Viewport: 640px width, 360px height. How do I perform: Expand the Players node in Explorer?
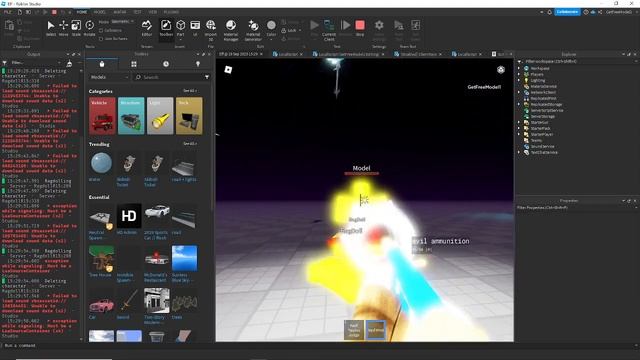(520, 74)
